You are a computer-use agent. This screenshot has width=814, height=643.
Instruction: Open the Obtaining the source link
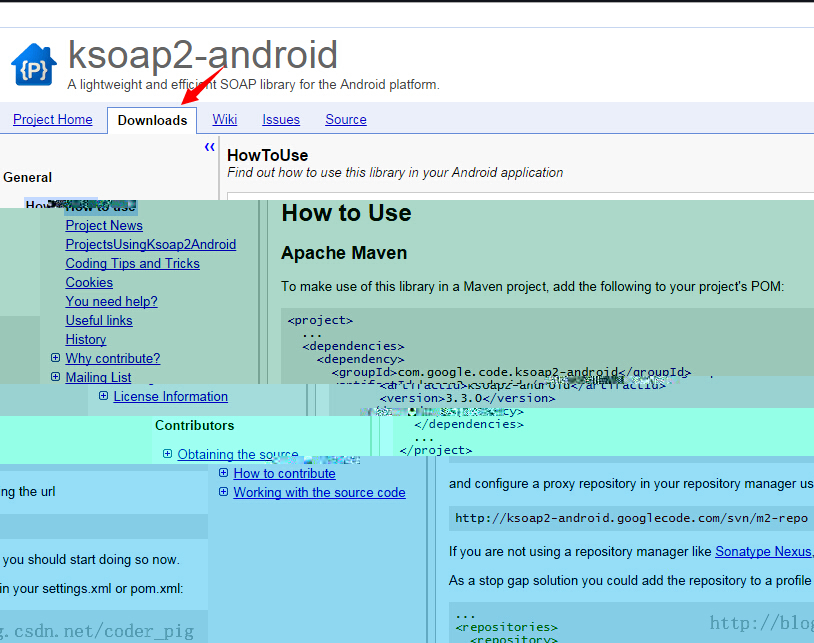tap(238, 454)
